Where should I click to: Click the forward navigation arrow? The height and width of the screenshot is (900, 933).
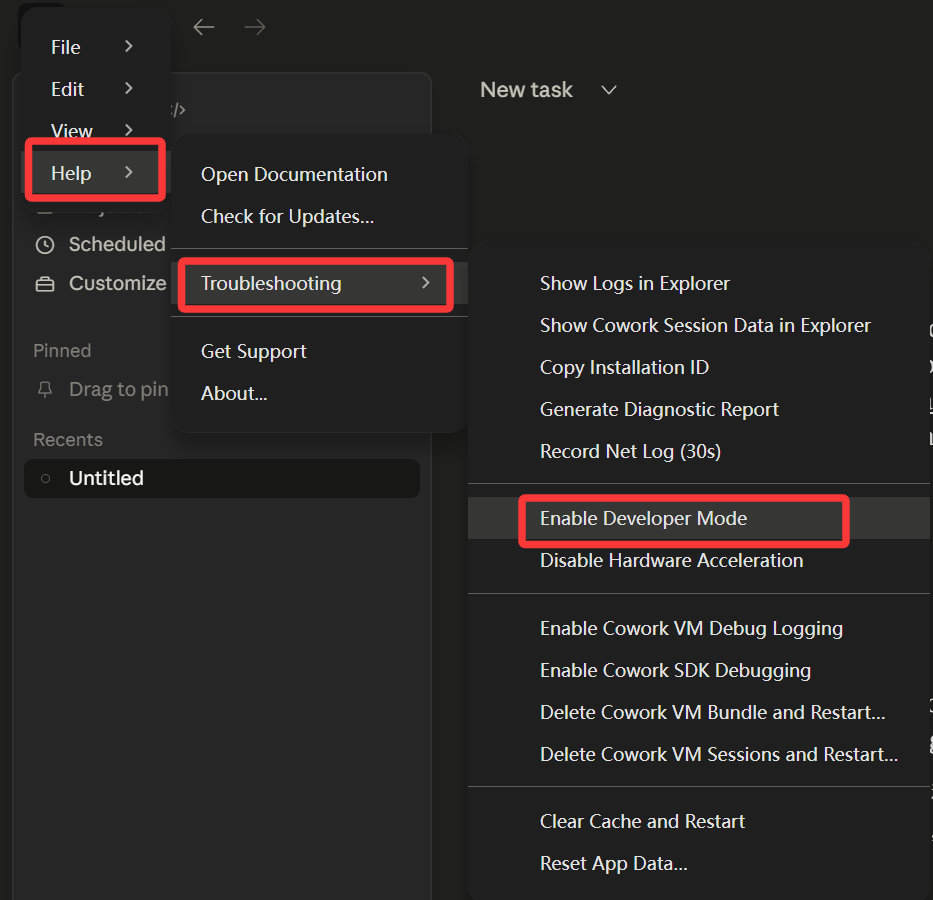point(255,27)
